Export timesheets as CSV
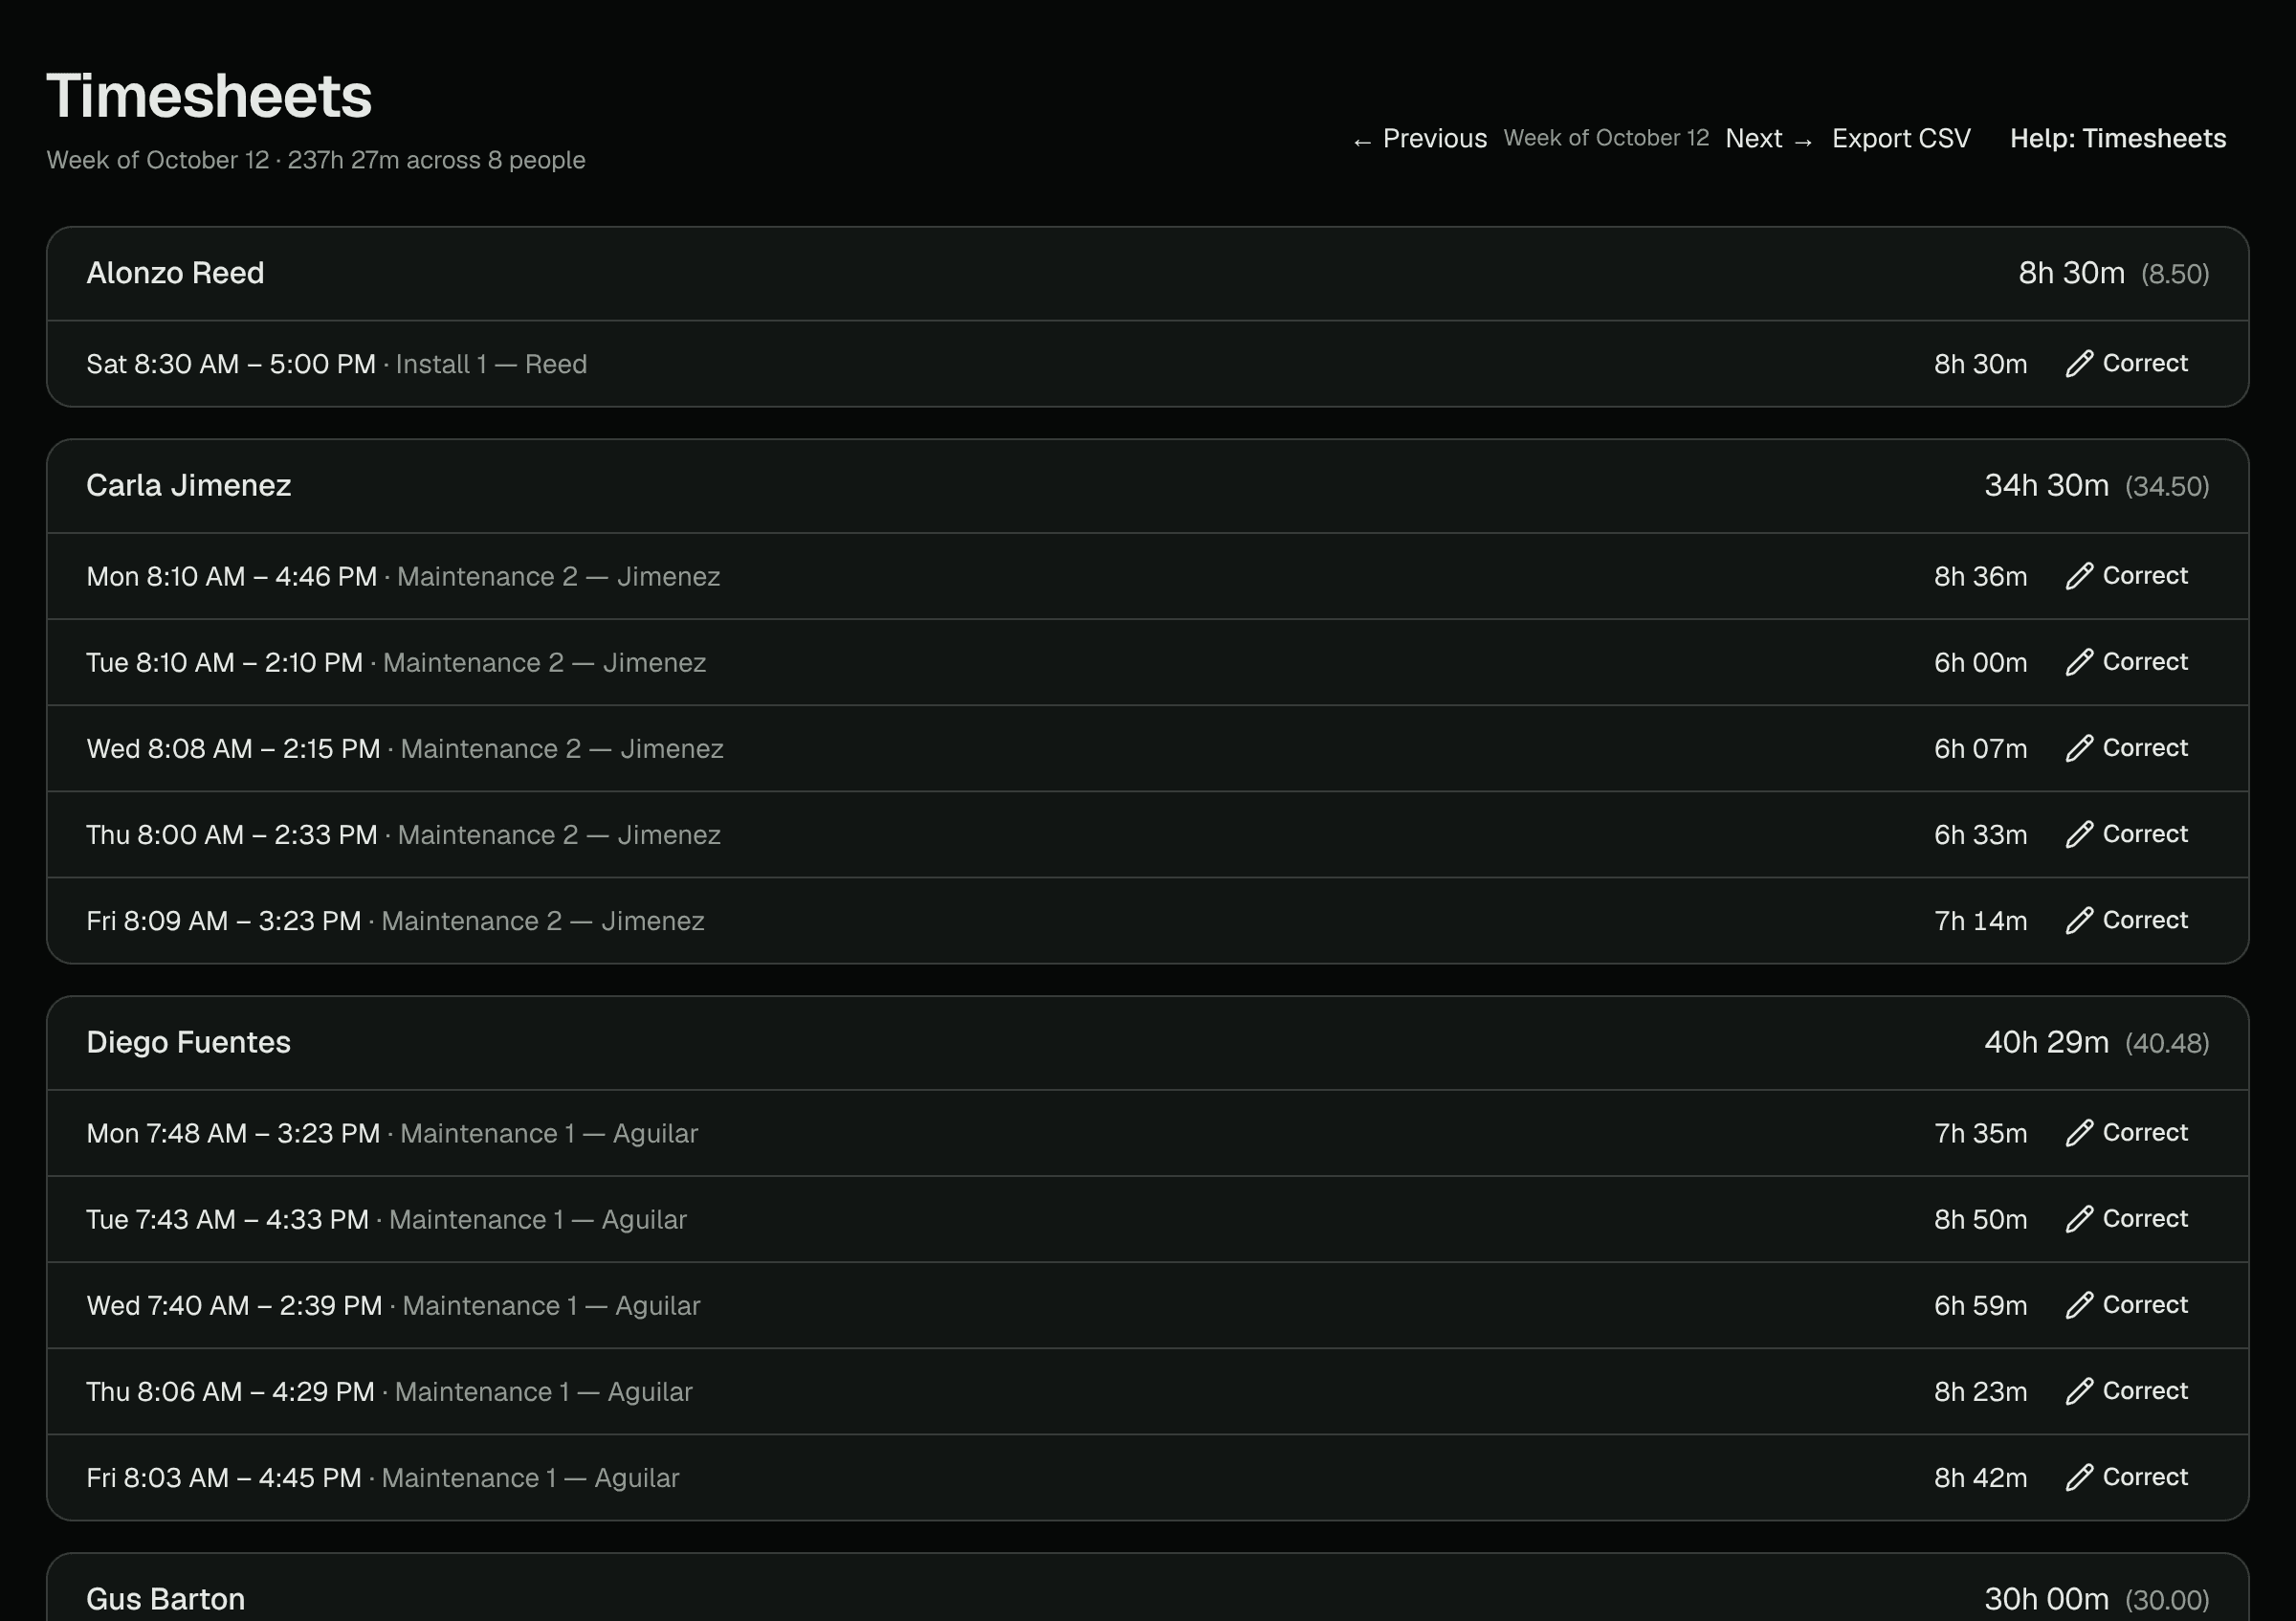 click(1901, 139)
